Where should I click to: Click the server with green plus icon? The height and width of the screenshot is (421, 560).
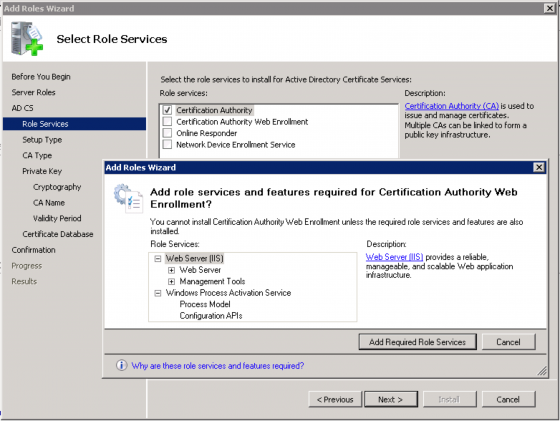point(27,39)
